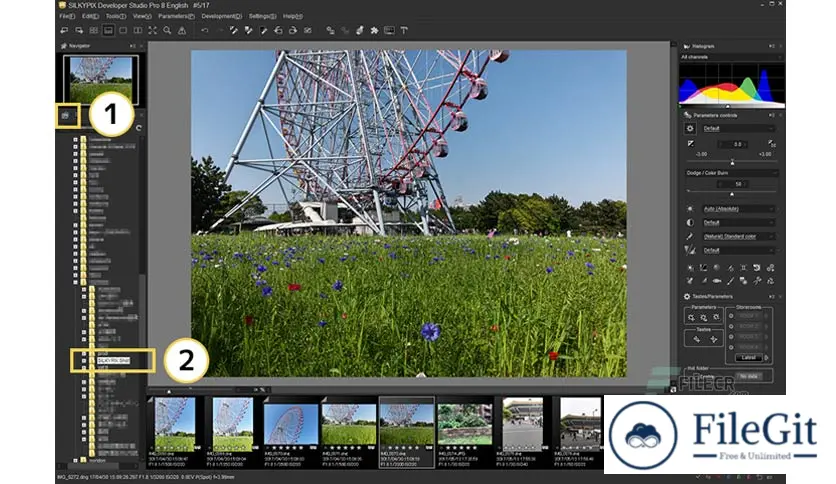
Task: Open the Help menu
Action: (x=292, y=17)
